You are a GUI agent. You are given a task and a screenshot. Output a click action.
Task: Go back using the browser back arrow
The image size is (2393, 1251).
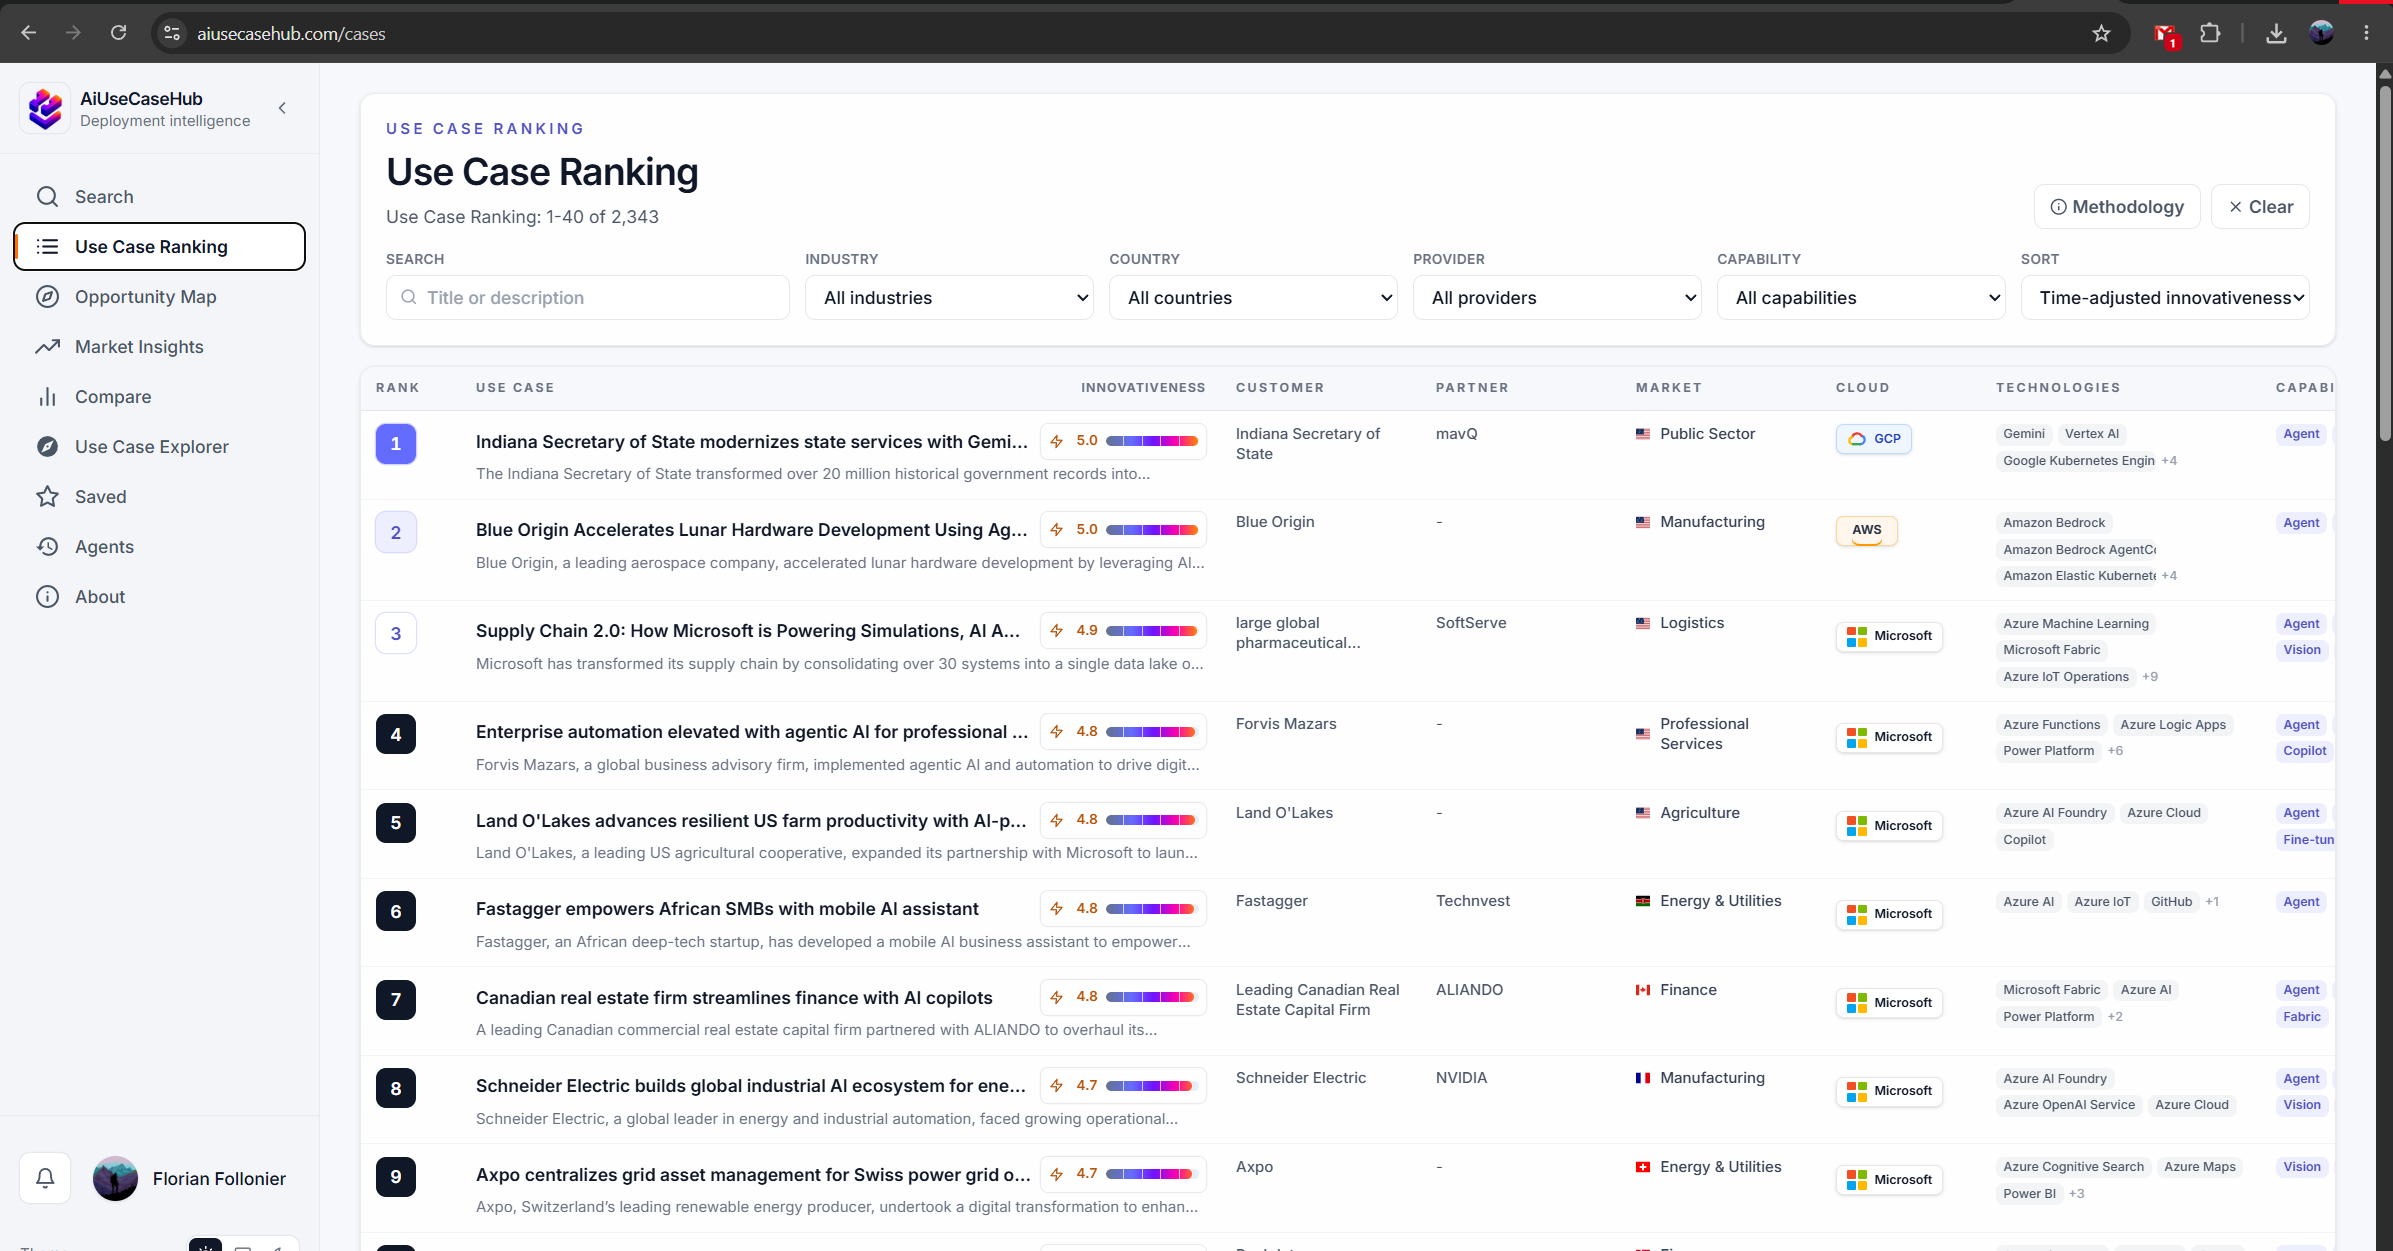tap(29, 33)
